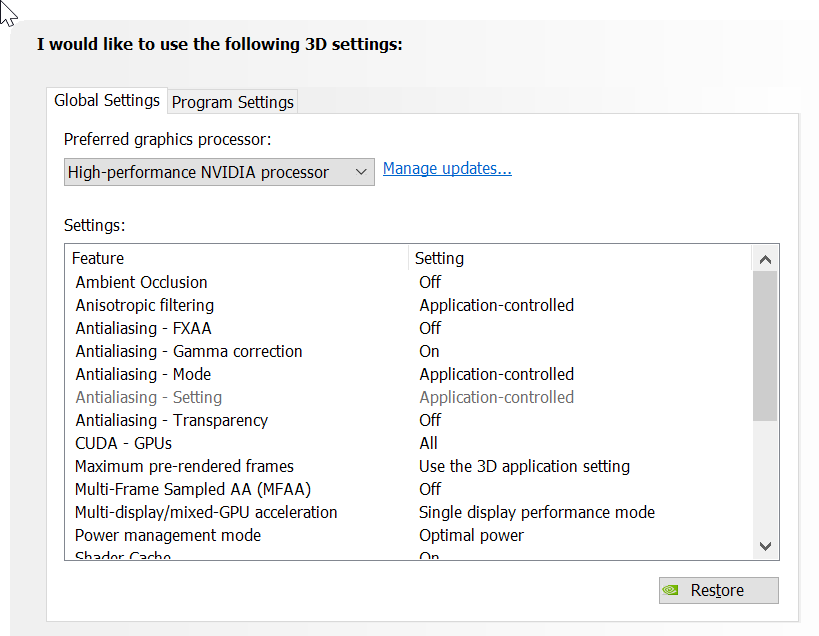Click the settings list scroll down arrow

(x=765, y=546)
